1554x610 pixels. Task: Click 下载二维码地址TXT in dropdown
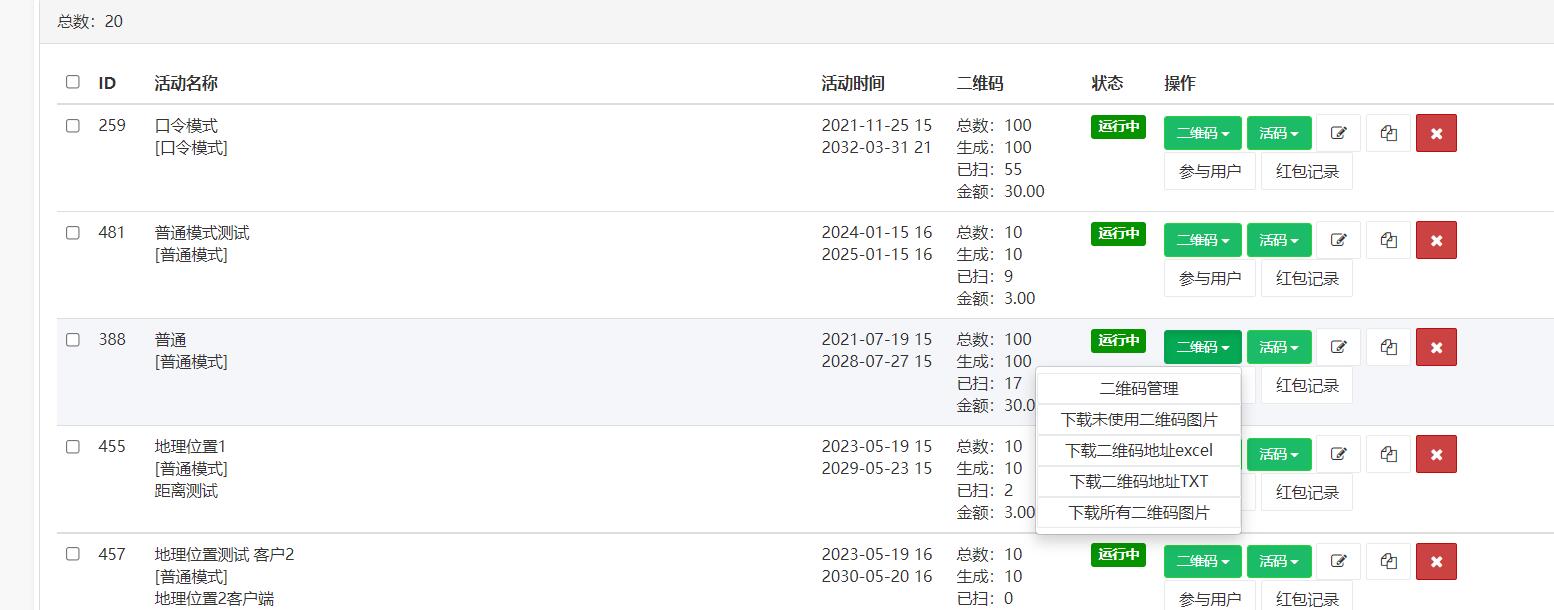(1139, 481)
